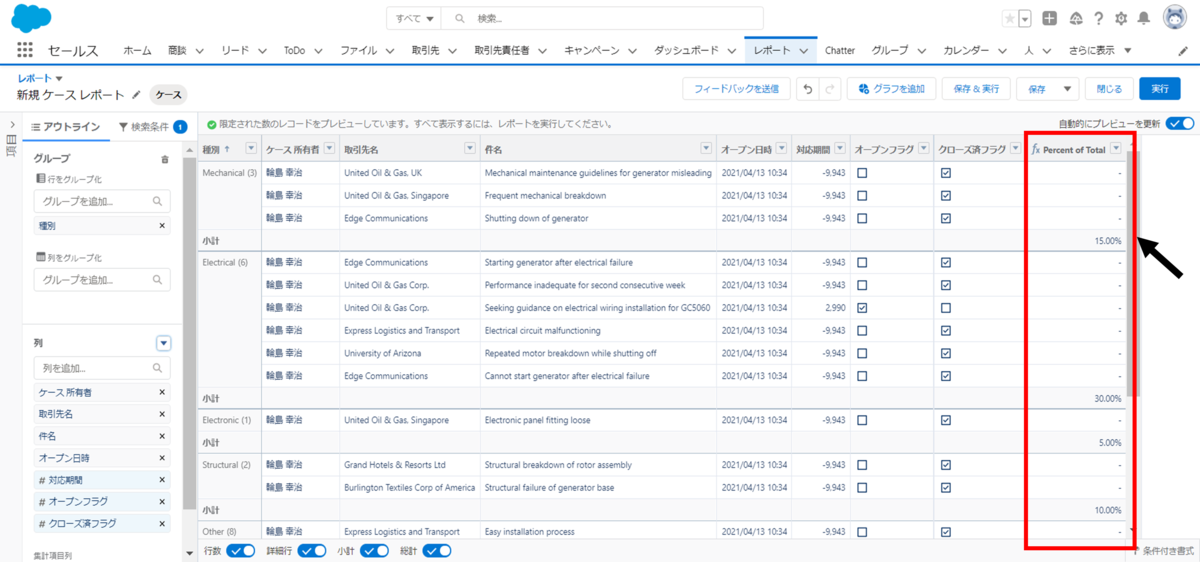This screenshot has height=562, width=1200.
Task: Remove the ケース 所有者 column with X
Action: (x=162, y=392)
